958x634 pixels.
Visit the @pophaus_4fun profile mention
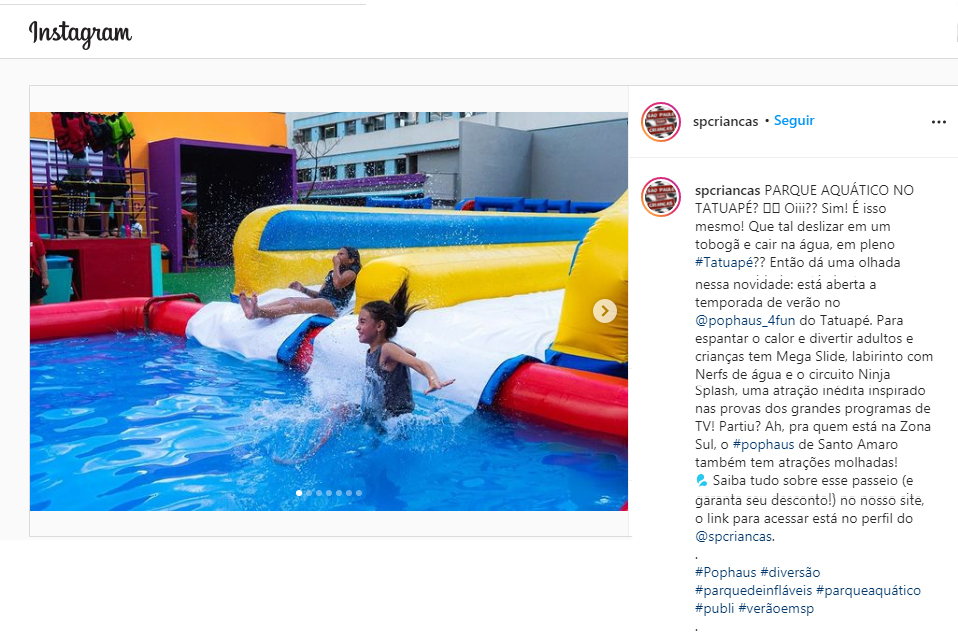745,321
